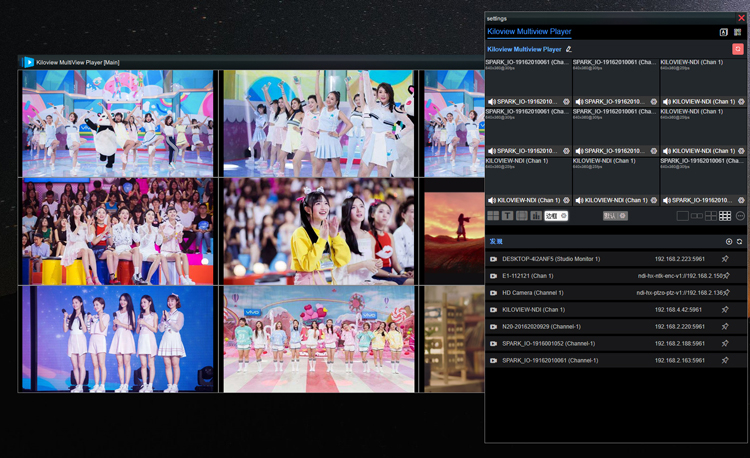Open more layouts via the ellipsis circle icon
This screenshot has width=750, height=458.
coord(740,216)
